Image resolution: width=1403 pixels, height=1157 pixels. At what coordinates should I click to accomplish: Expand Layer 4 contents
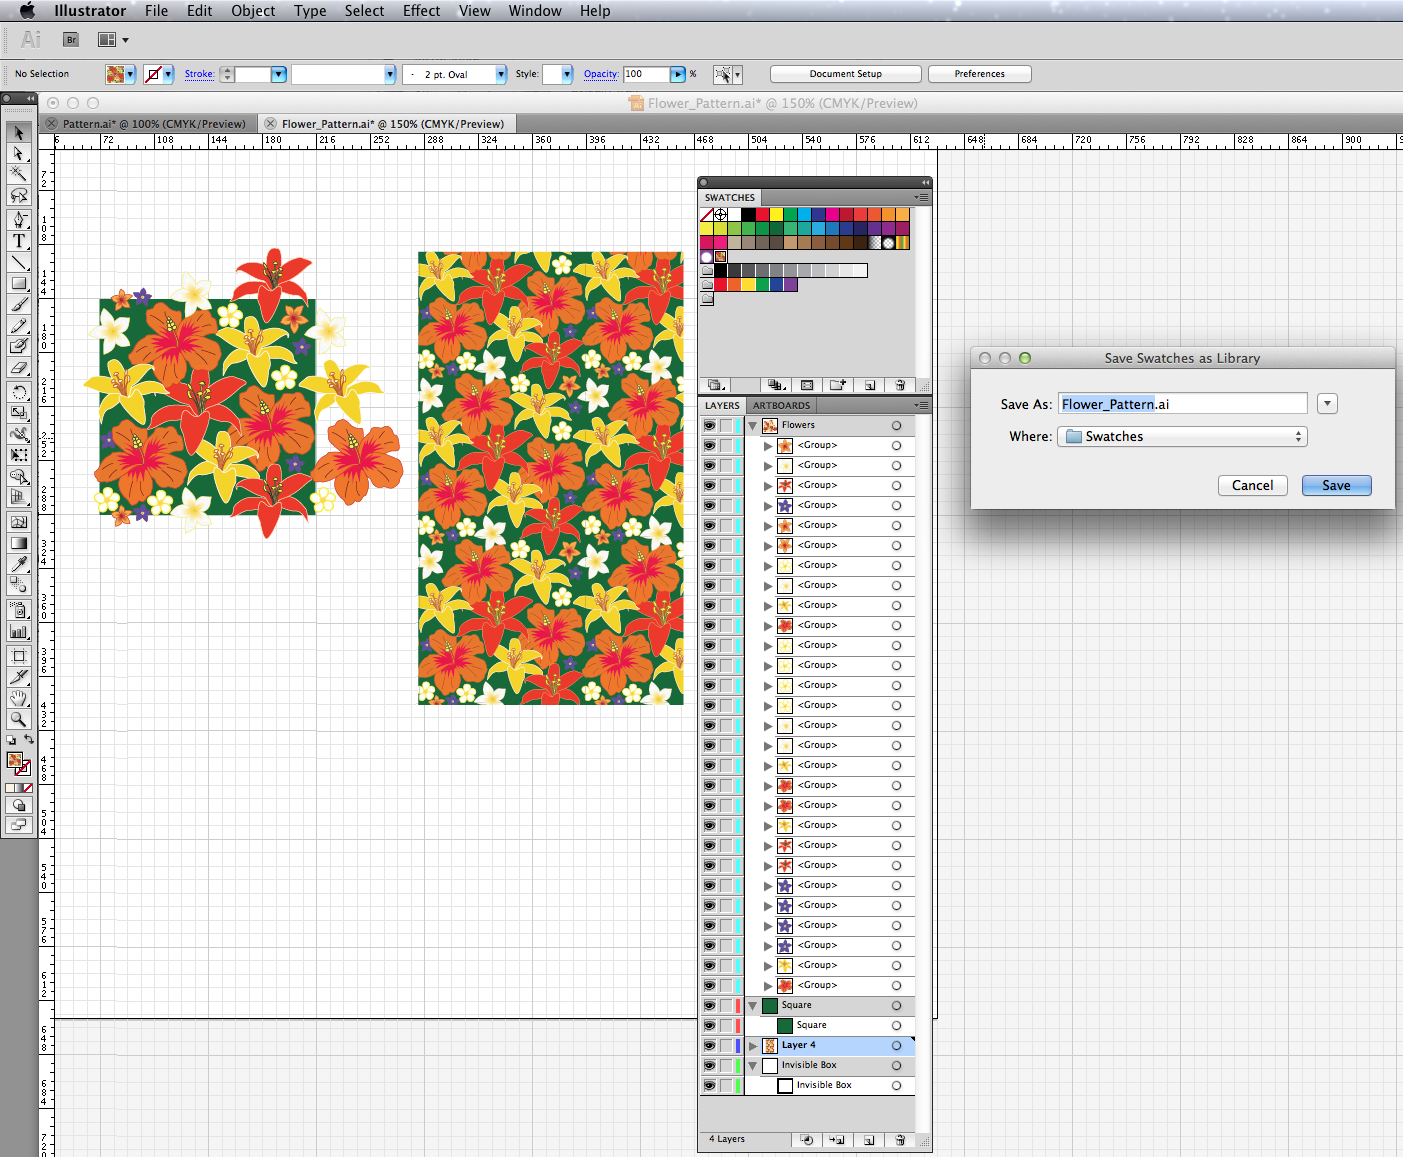pyautogui.click(x=753, y=1046)
